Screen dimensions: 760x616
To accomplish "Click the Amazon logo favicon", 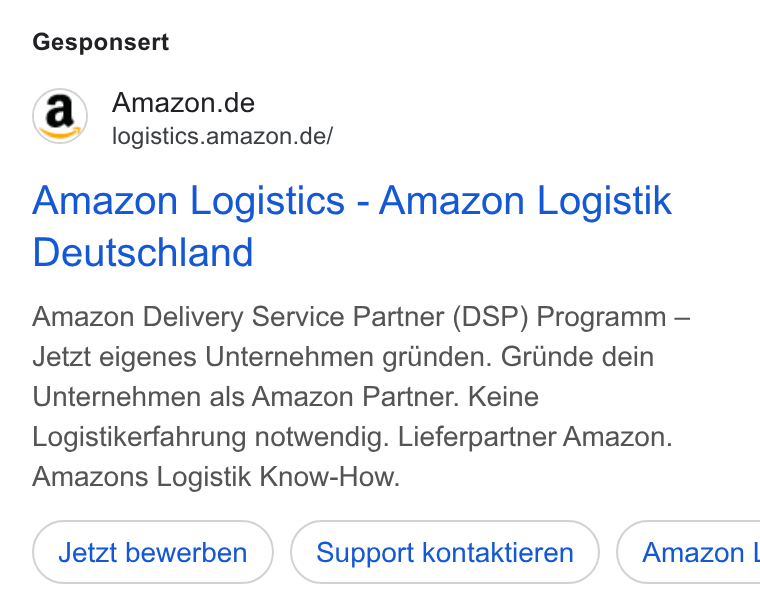I will pos(60,116).
